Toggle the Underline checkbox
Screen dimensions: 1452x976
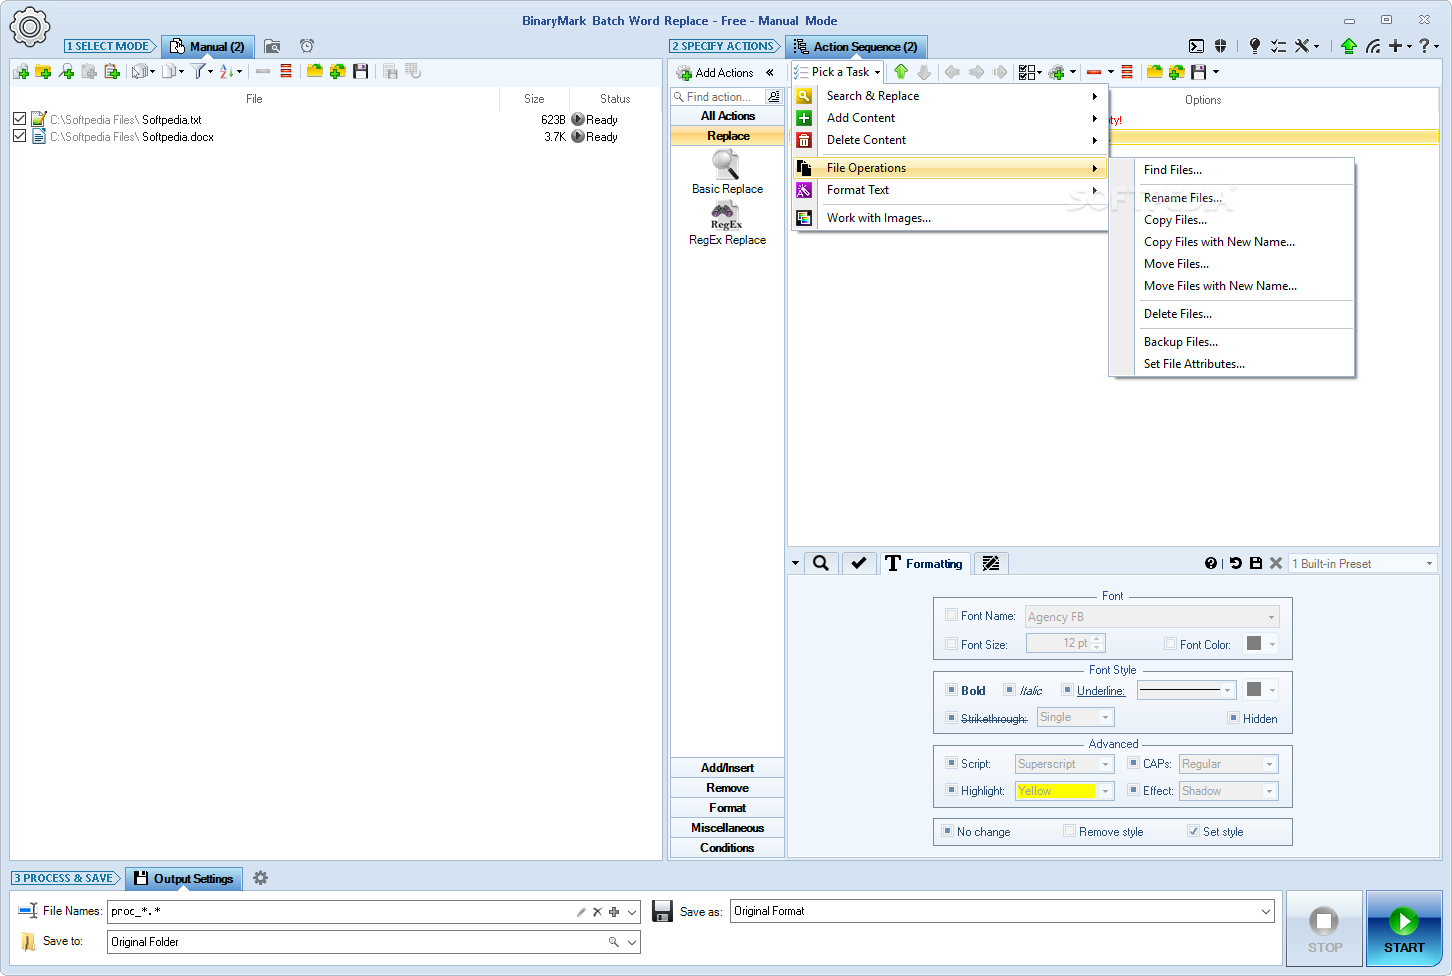tap(1067, 690)
